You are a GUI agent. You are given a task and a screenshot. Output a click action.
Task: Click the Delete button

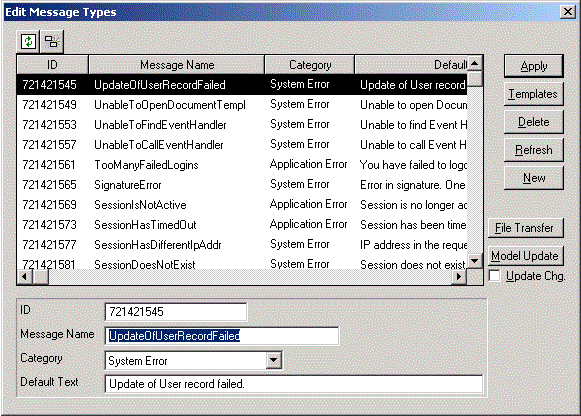click(534, 122)
